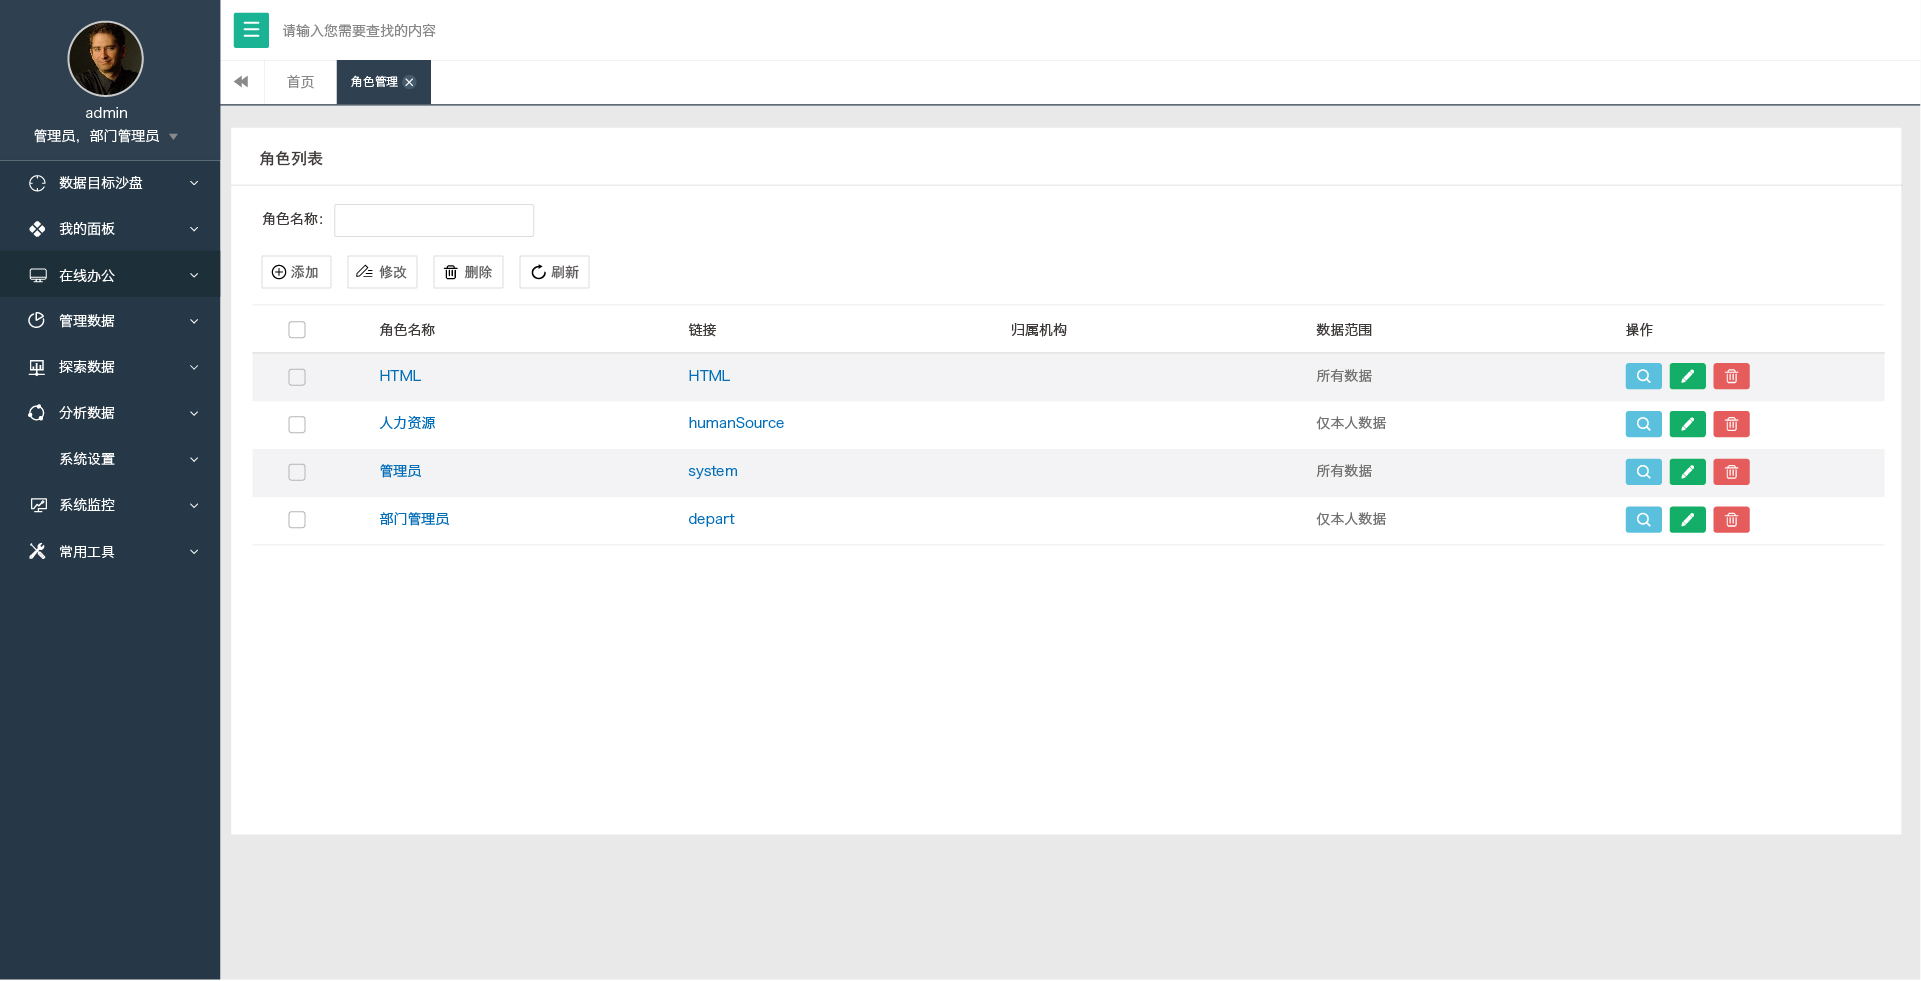Expand the 数据目标沙盘 sidebar menu
Screen dimensions: 1921x981
point(110,183)
